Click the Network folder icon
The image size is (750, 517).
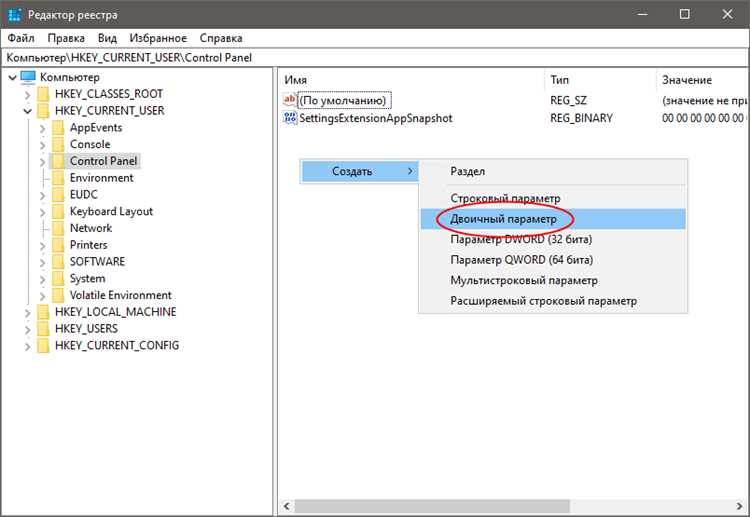58,228
